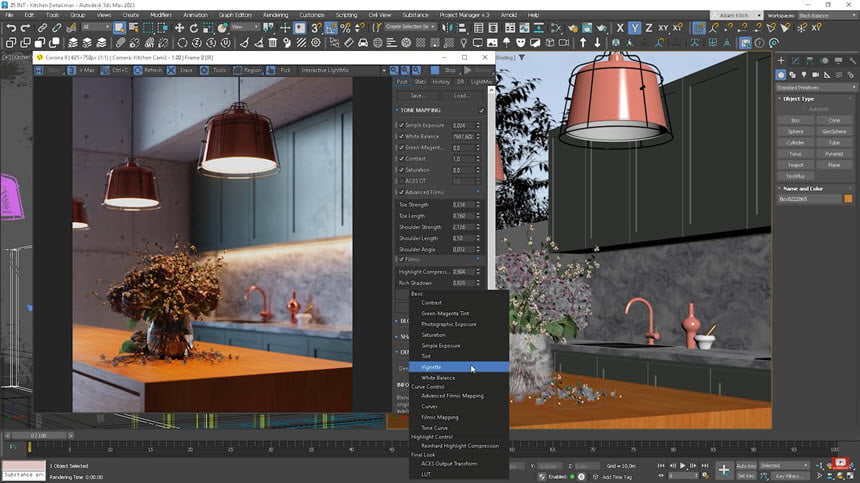Click the Undo arrow icon
The image size is (860, 483).
[x=11, y=27]
